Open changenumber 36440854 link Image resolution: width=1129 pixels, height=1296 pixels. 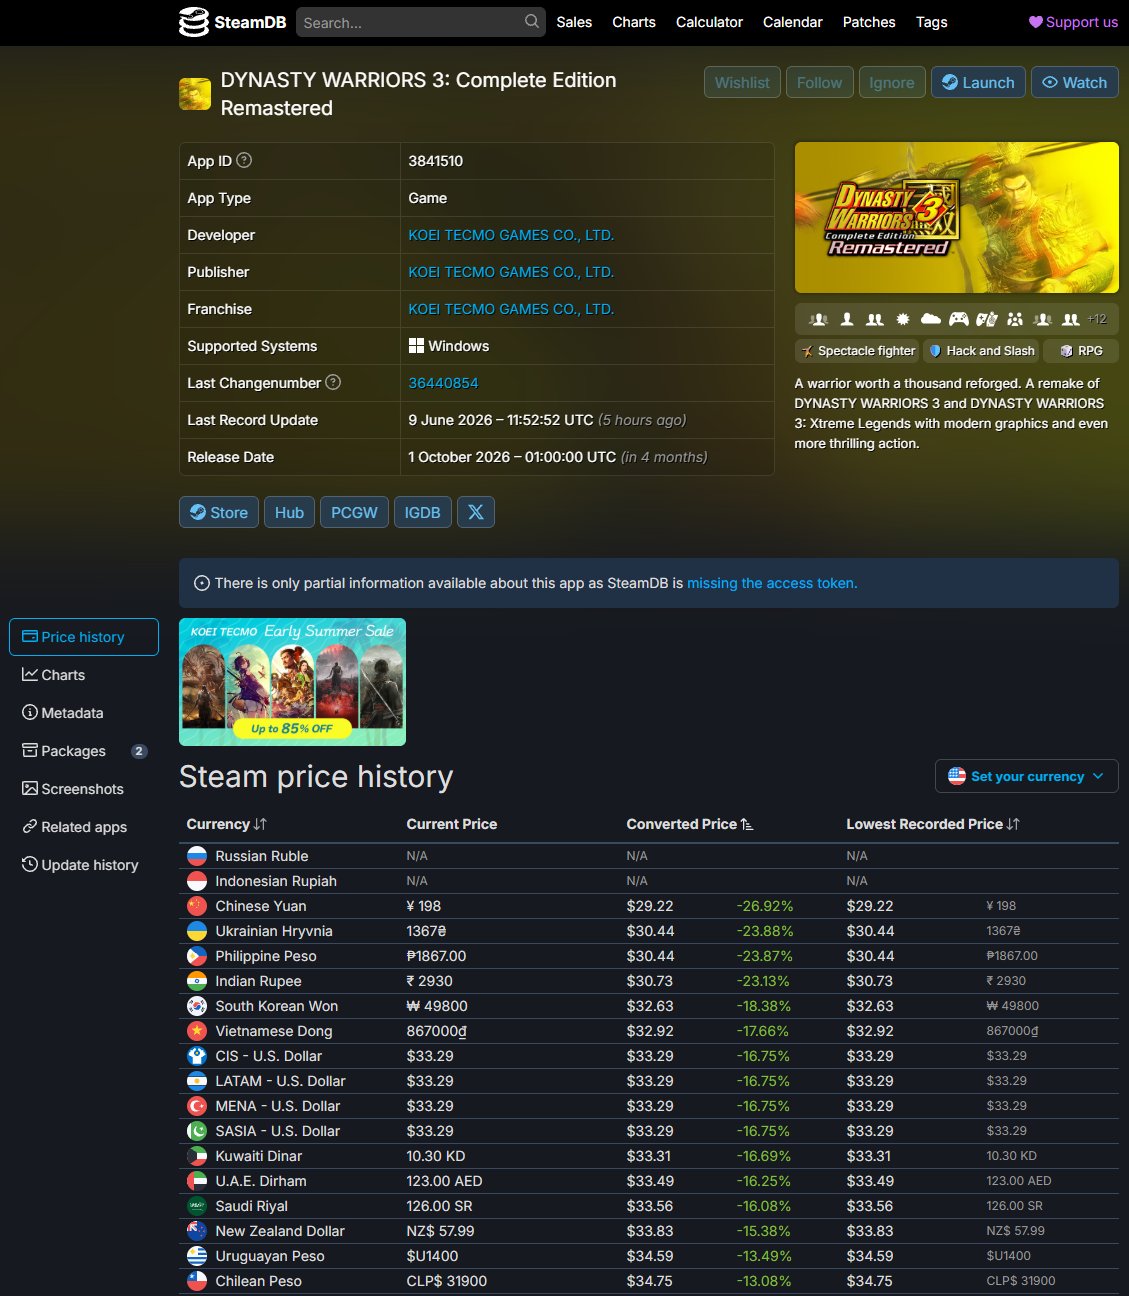[x=443, y=383]
